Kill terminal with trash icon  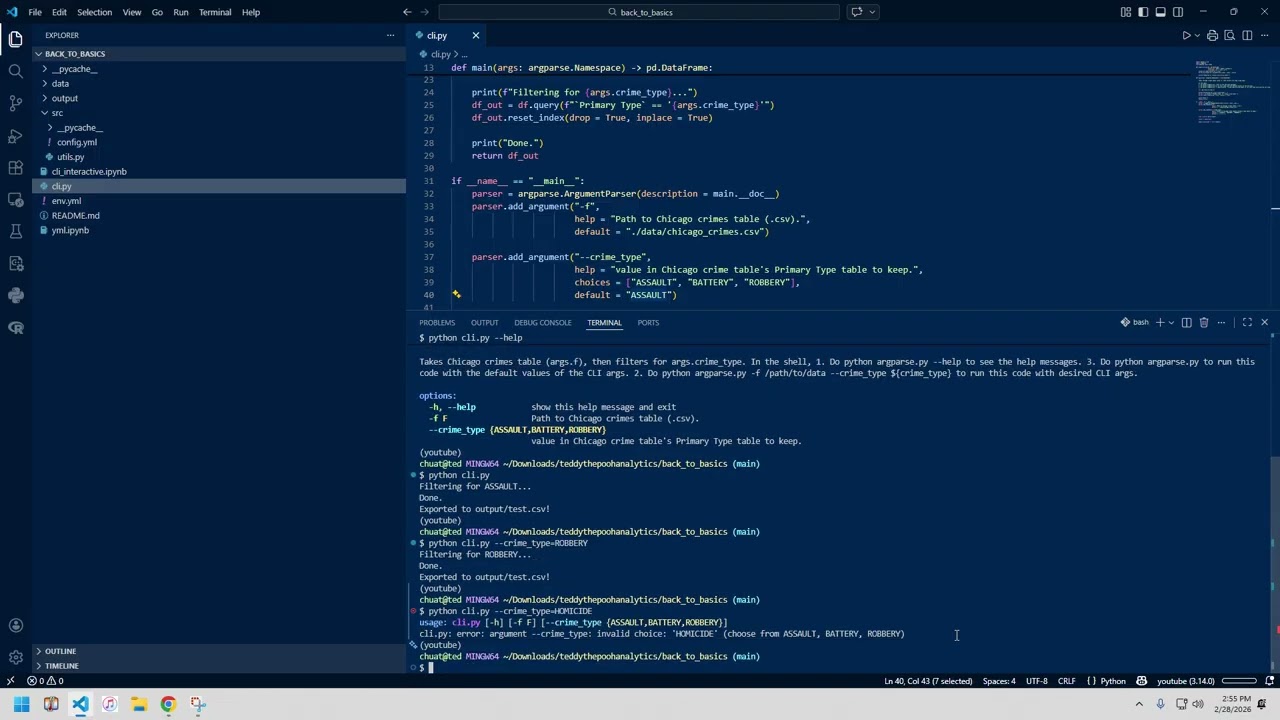(x=1204, y=322)
